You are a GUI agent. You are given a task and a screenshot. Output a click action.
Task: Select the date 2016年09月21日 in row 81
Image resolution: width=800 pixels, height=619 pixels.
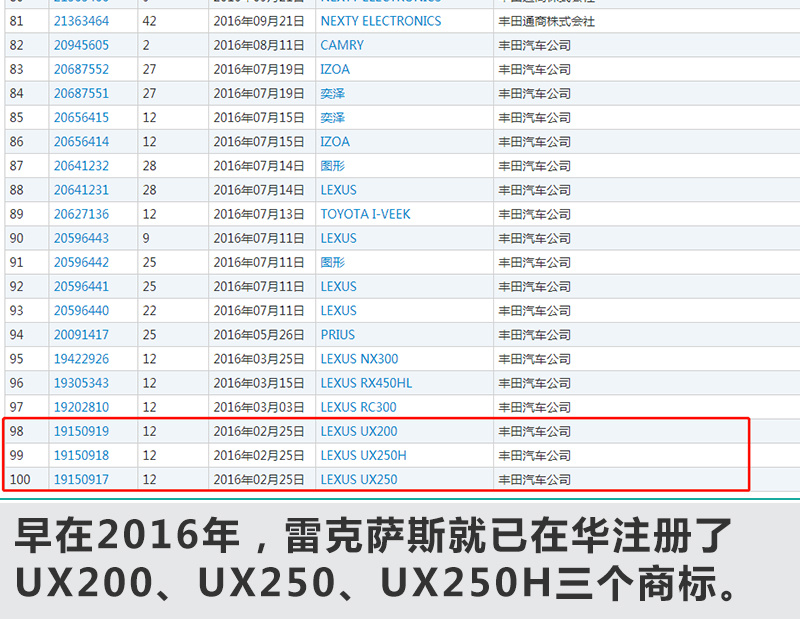tap(259, 21)
